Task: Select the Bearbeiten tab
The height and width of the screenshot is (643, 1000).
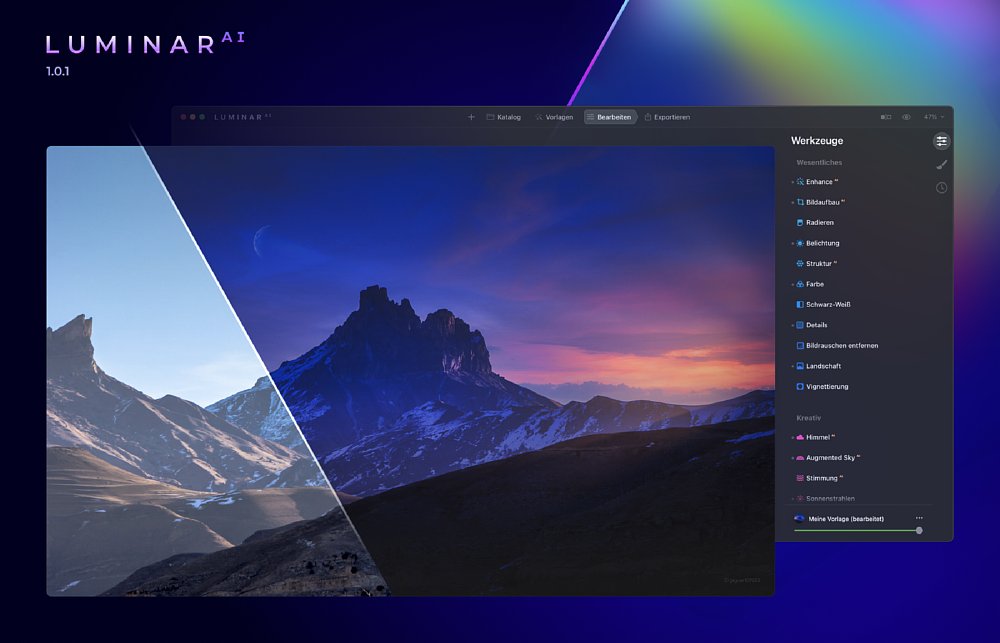Action: pyautogui.click(x=610, y=117)
